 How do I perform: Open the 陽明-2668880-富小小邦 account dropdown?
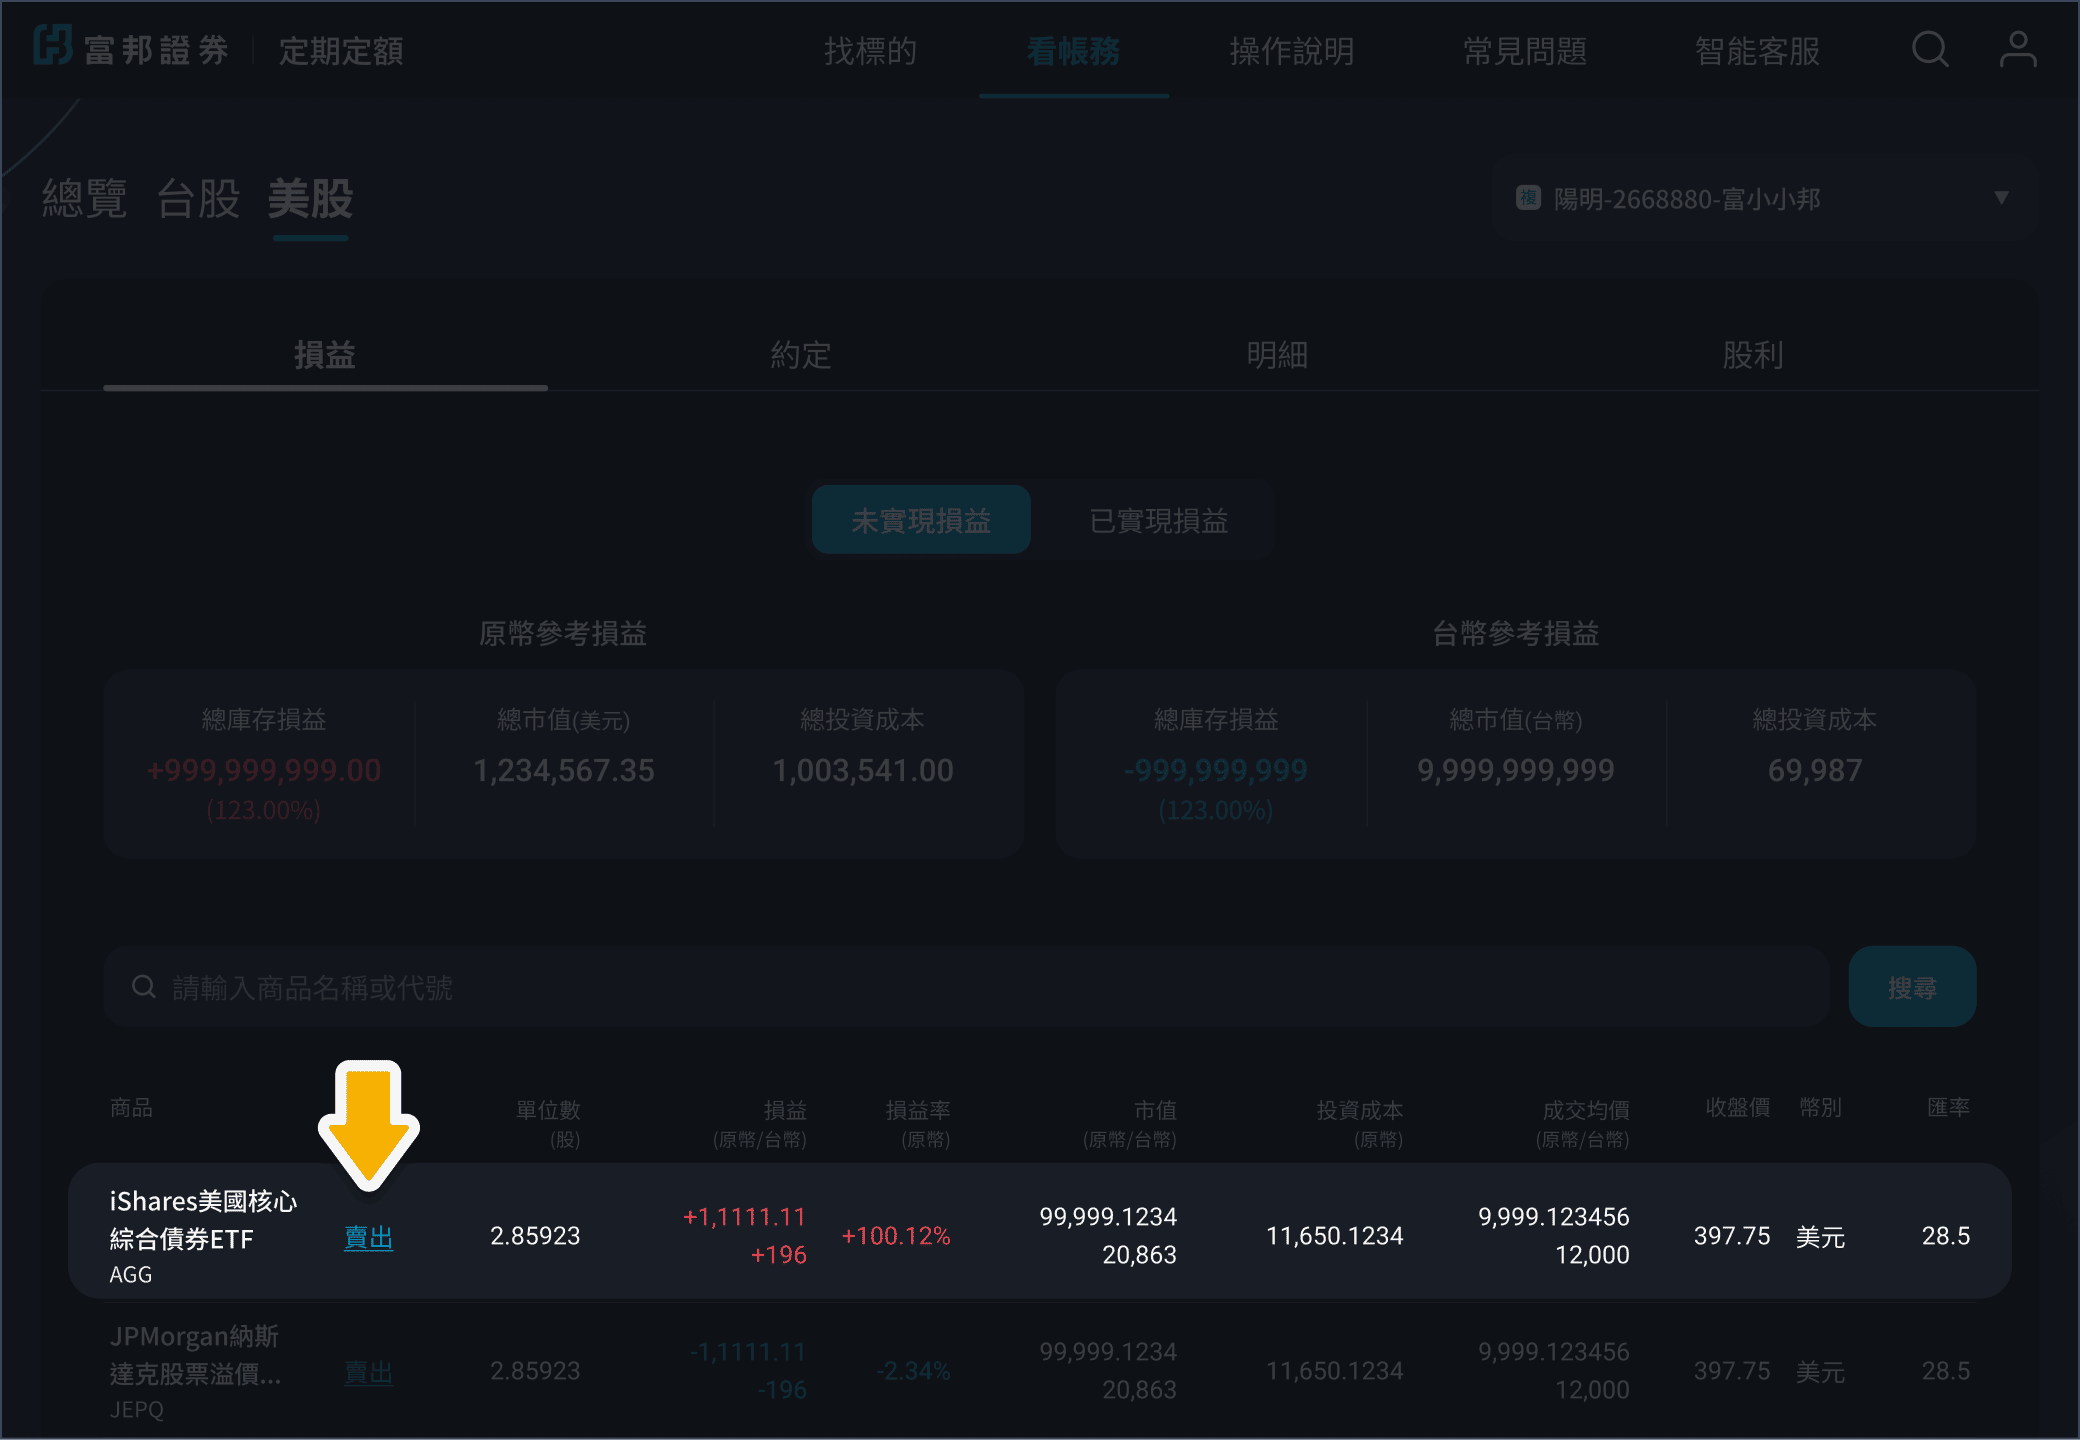(x=1686, y=199)
